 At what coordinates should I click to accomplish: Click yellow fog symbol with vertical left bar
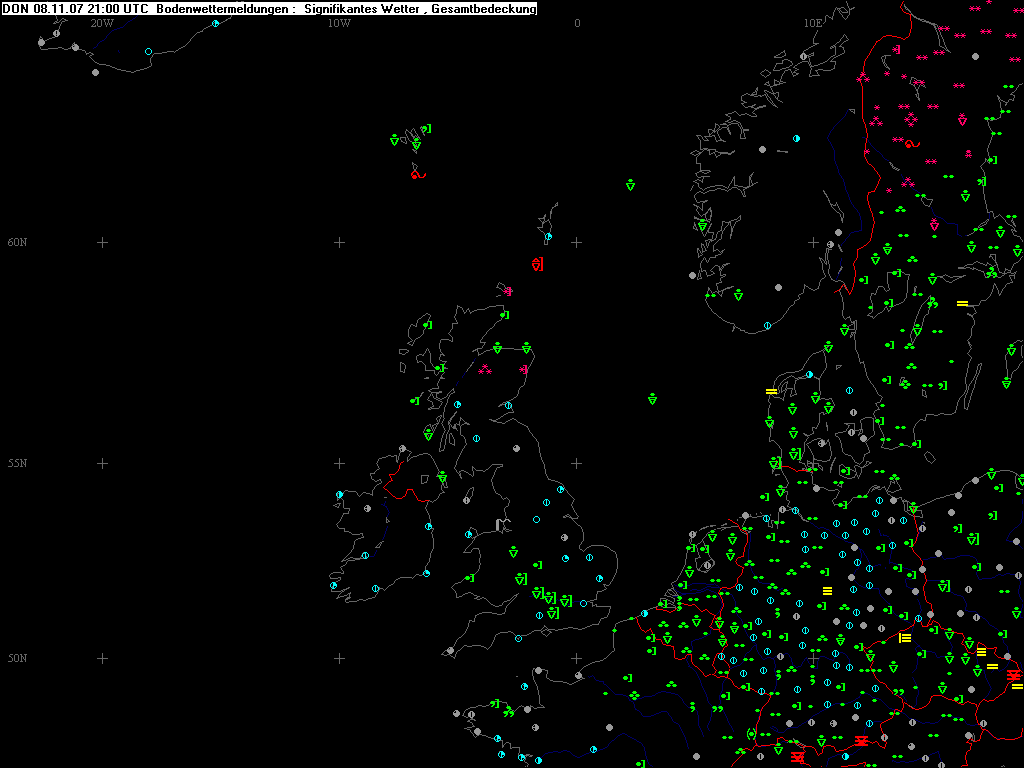904,638
